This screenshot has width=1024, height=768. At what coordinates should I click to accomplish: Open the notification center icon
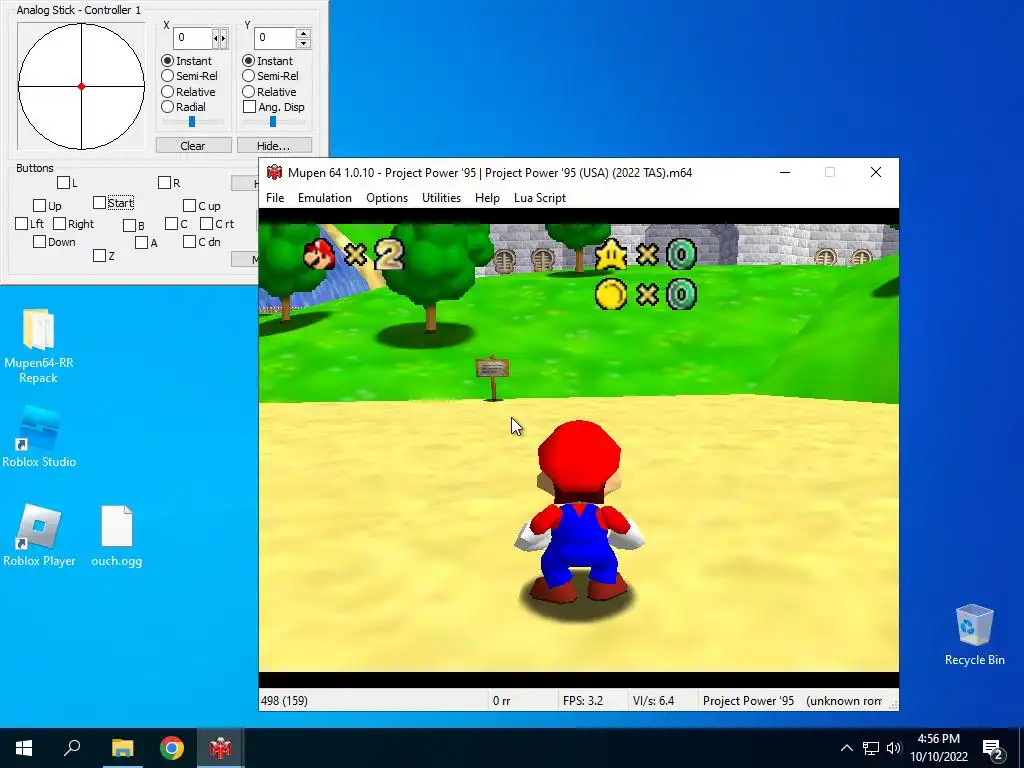point(993,748)
